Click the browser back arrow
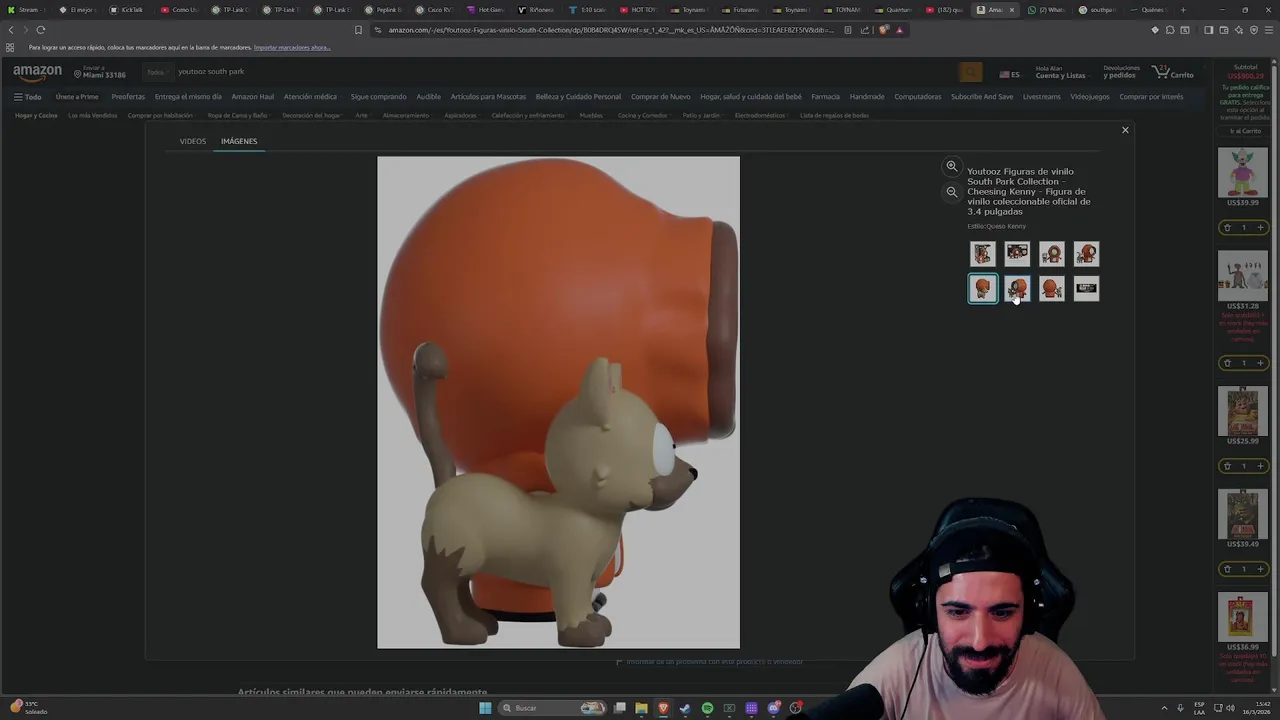 [x=11, y=30]
